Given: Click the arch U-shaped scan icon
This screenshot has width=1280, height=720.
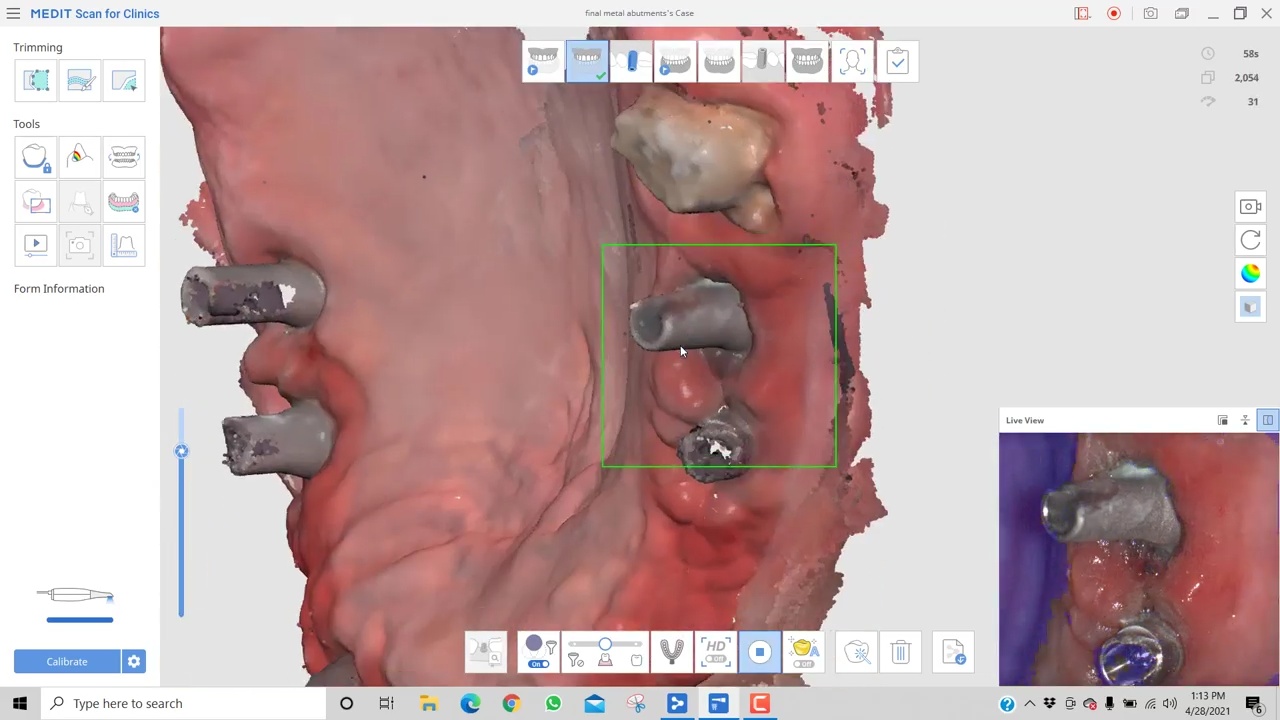Looking at the screenshot, I should (671, 652).
